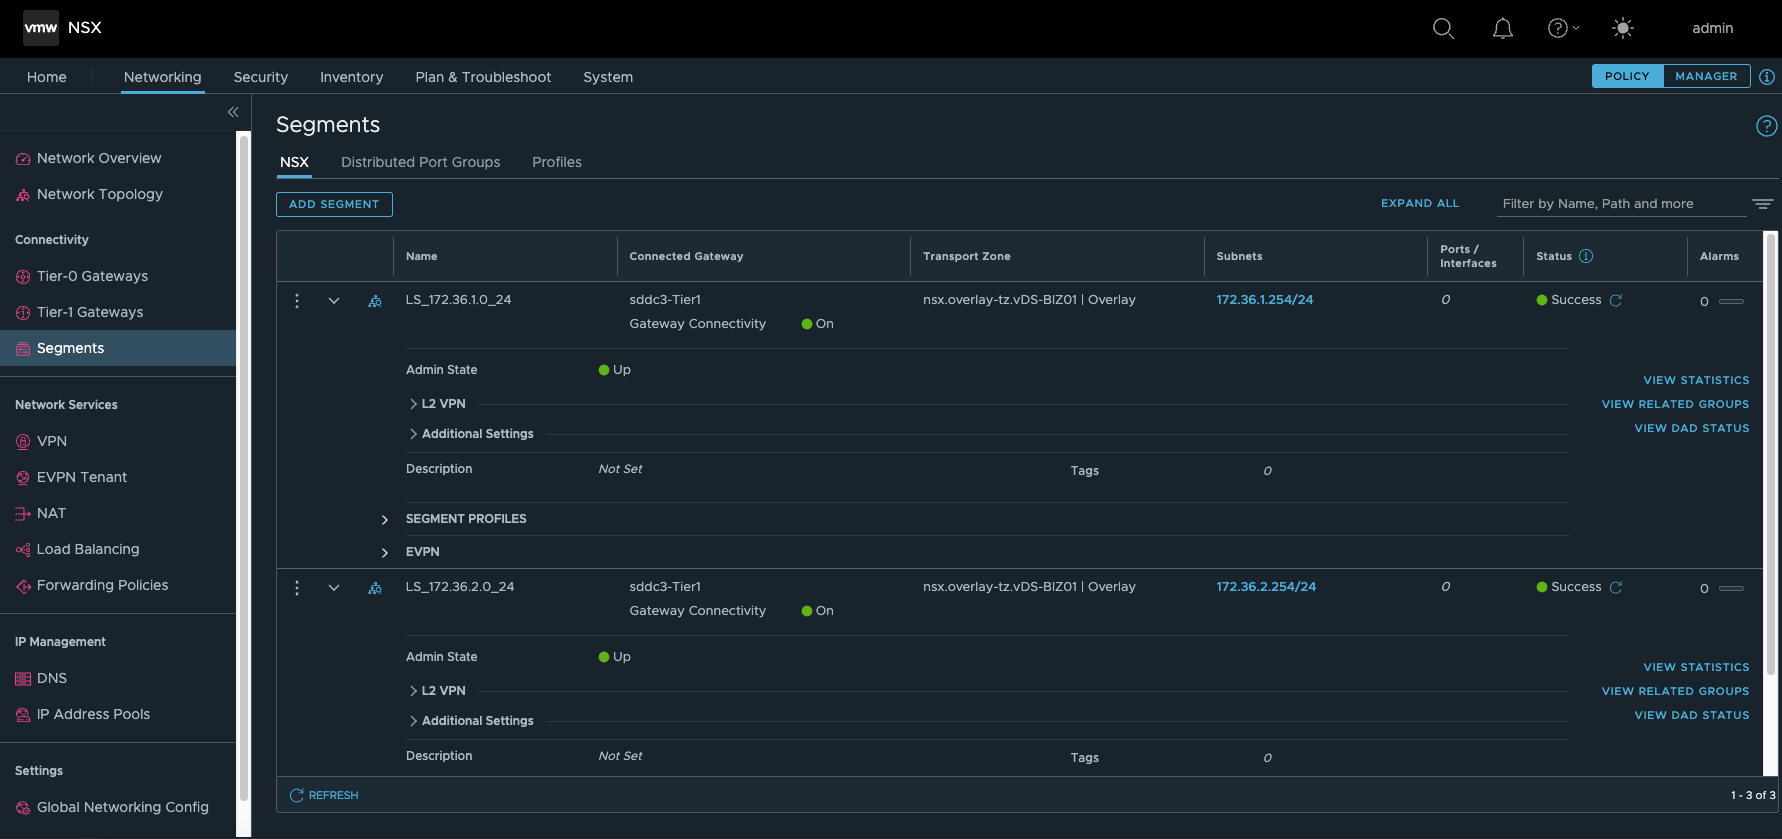Viewport: 1782px width, 839px height.
Task: Focus the Filter by Name search field
Action: (x=1620, y=204)
